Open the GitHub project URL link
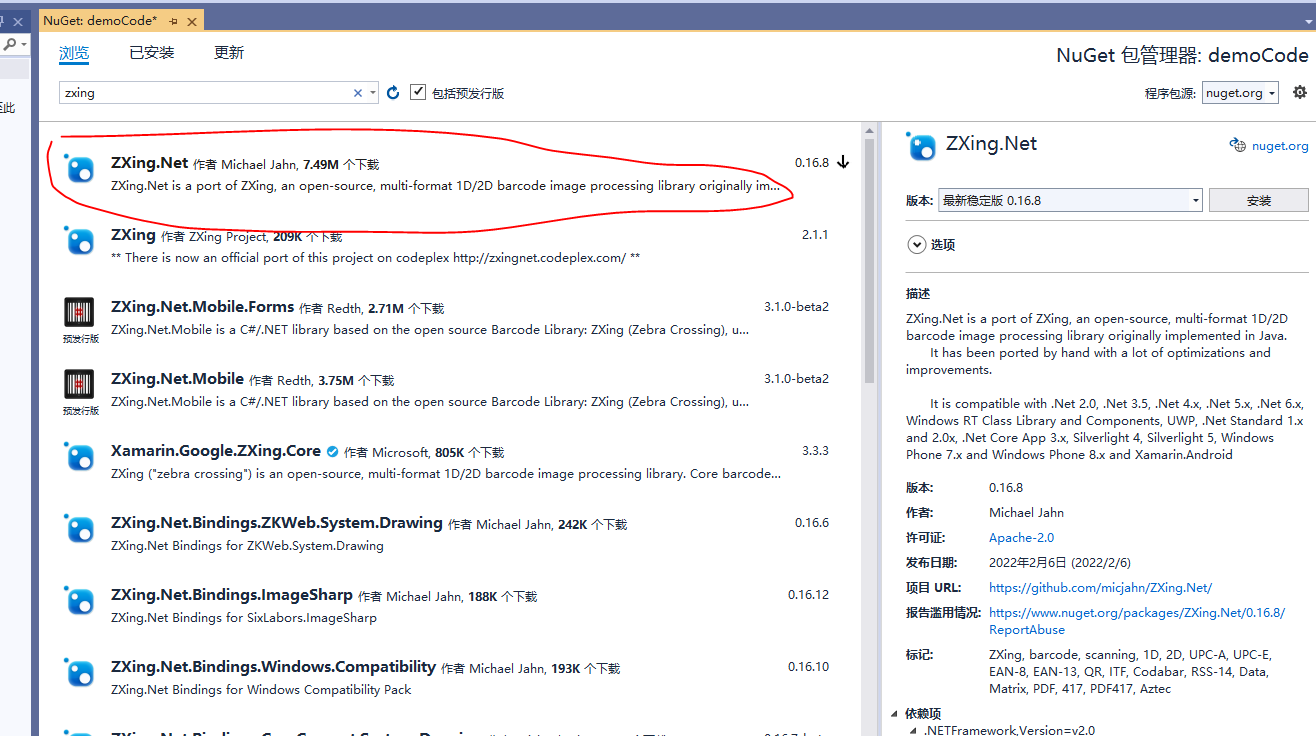The image size is (1316, 736). click(1100, 588)
